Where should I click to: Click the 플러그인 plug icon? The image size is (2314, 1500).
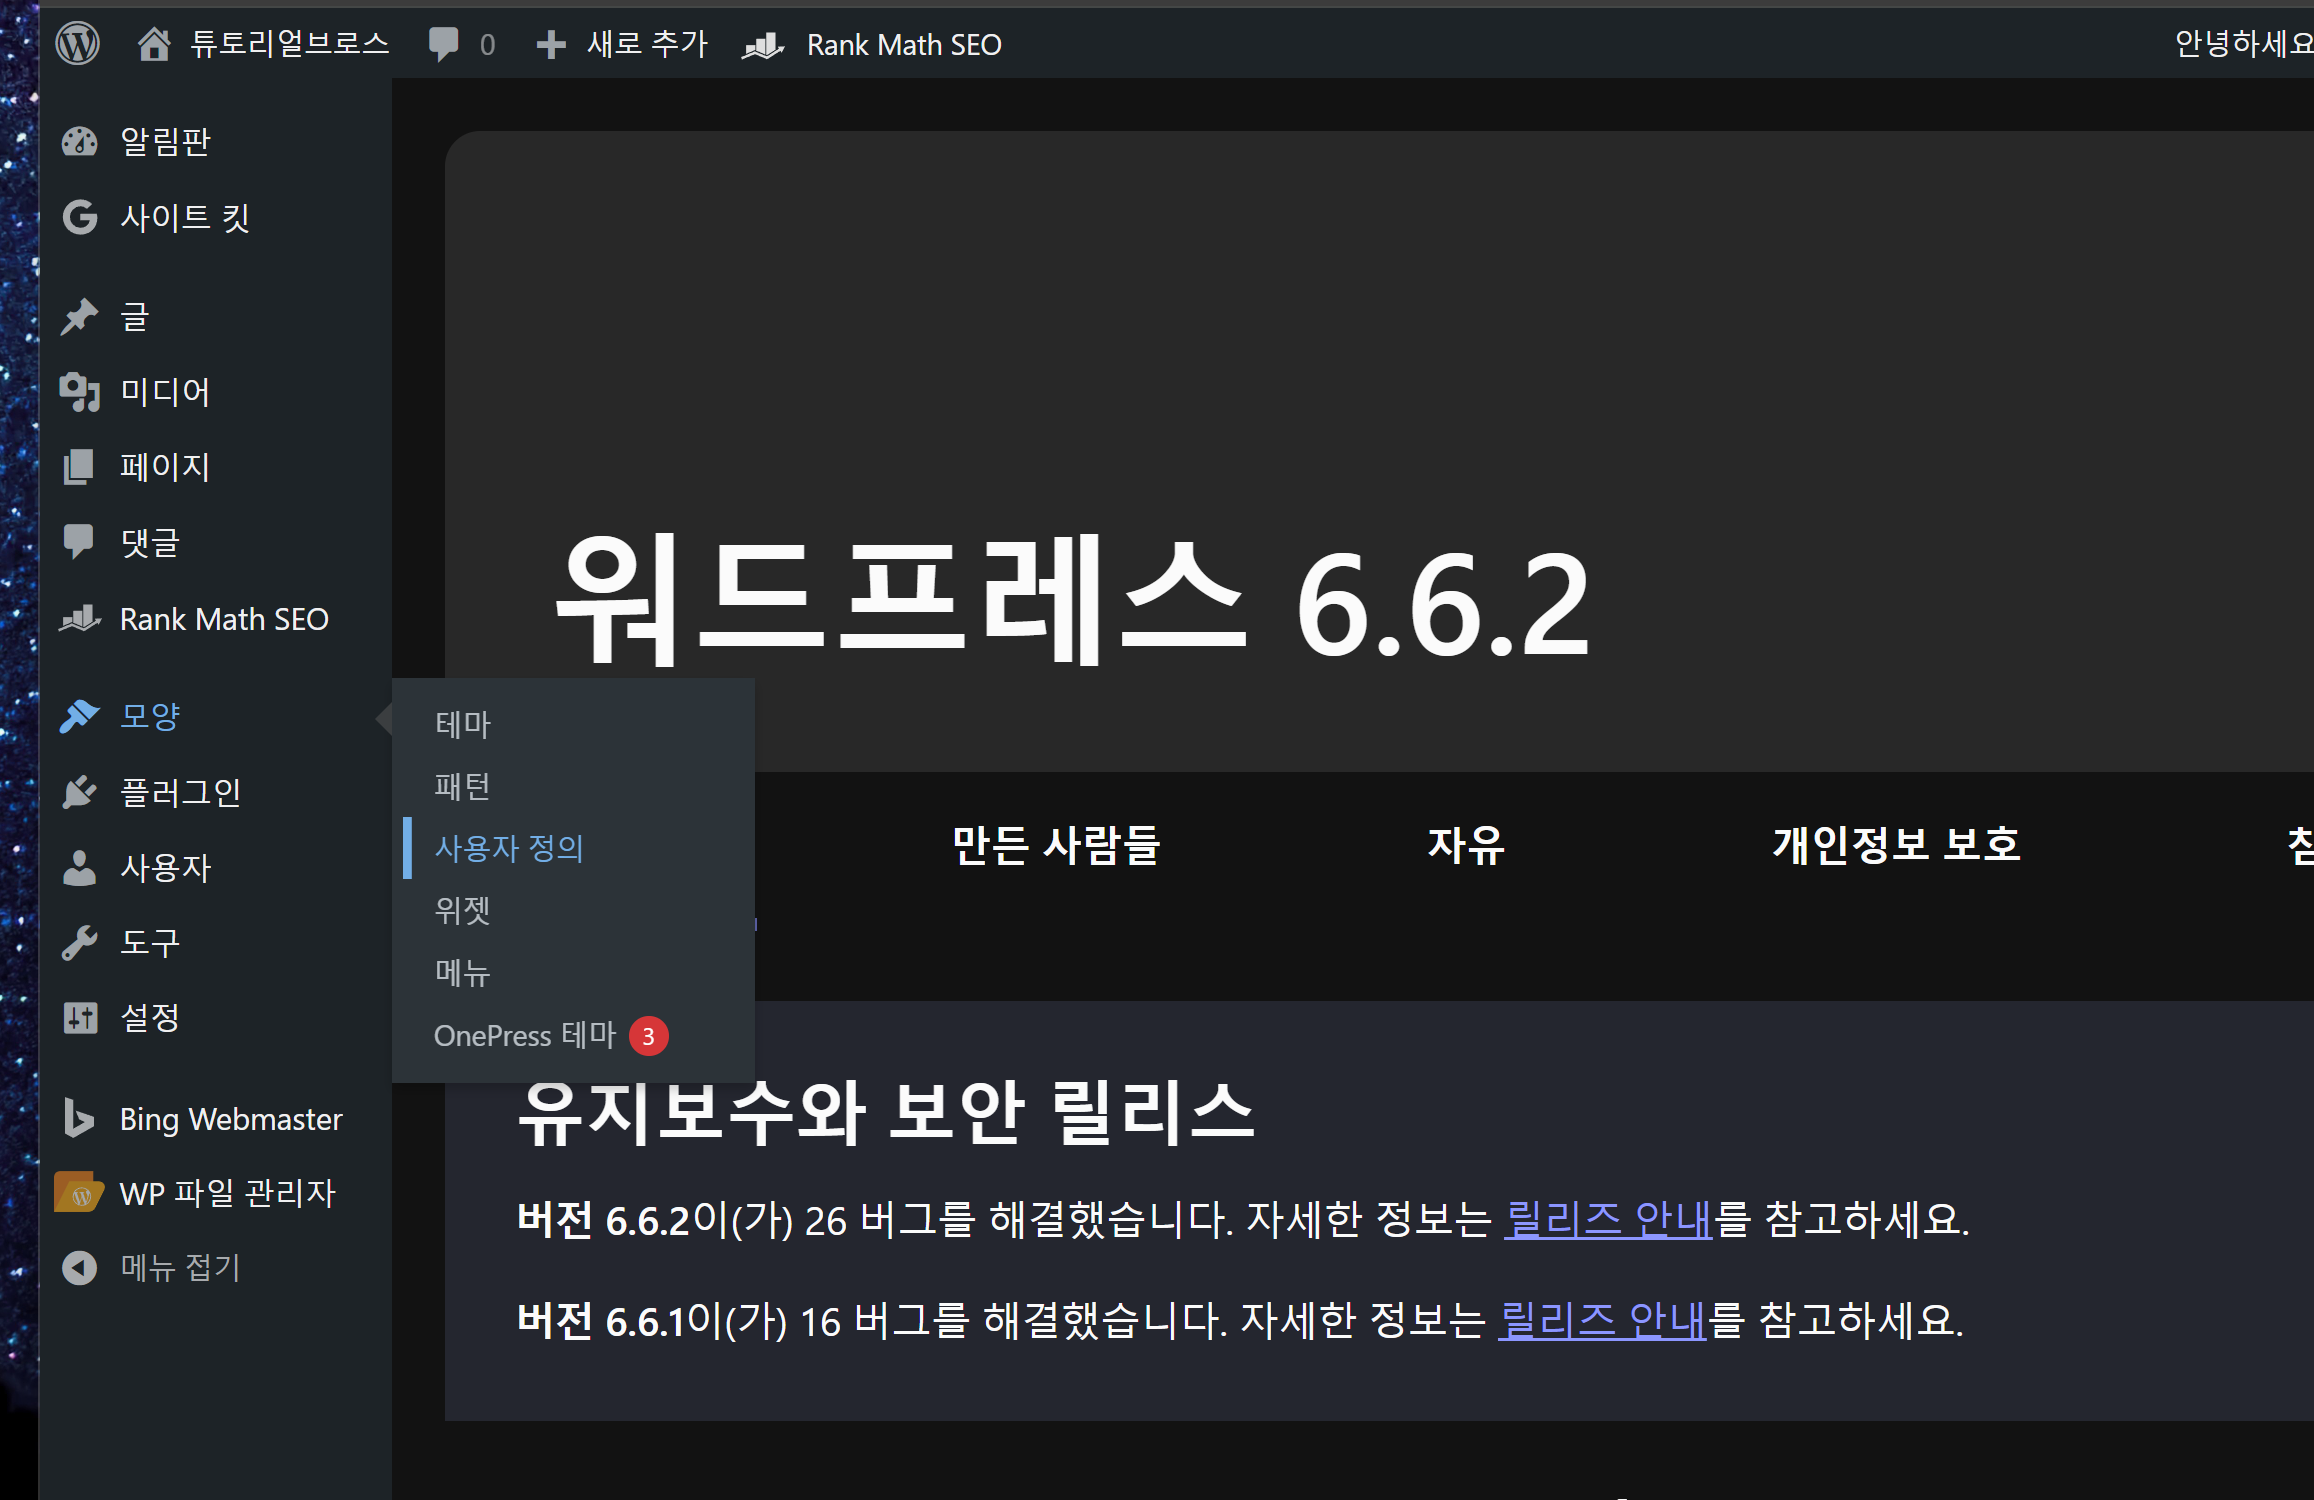click(x=80, y=792)
